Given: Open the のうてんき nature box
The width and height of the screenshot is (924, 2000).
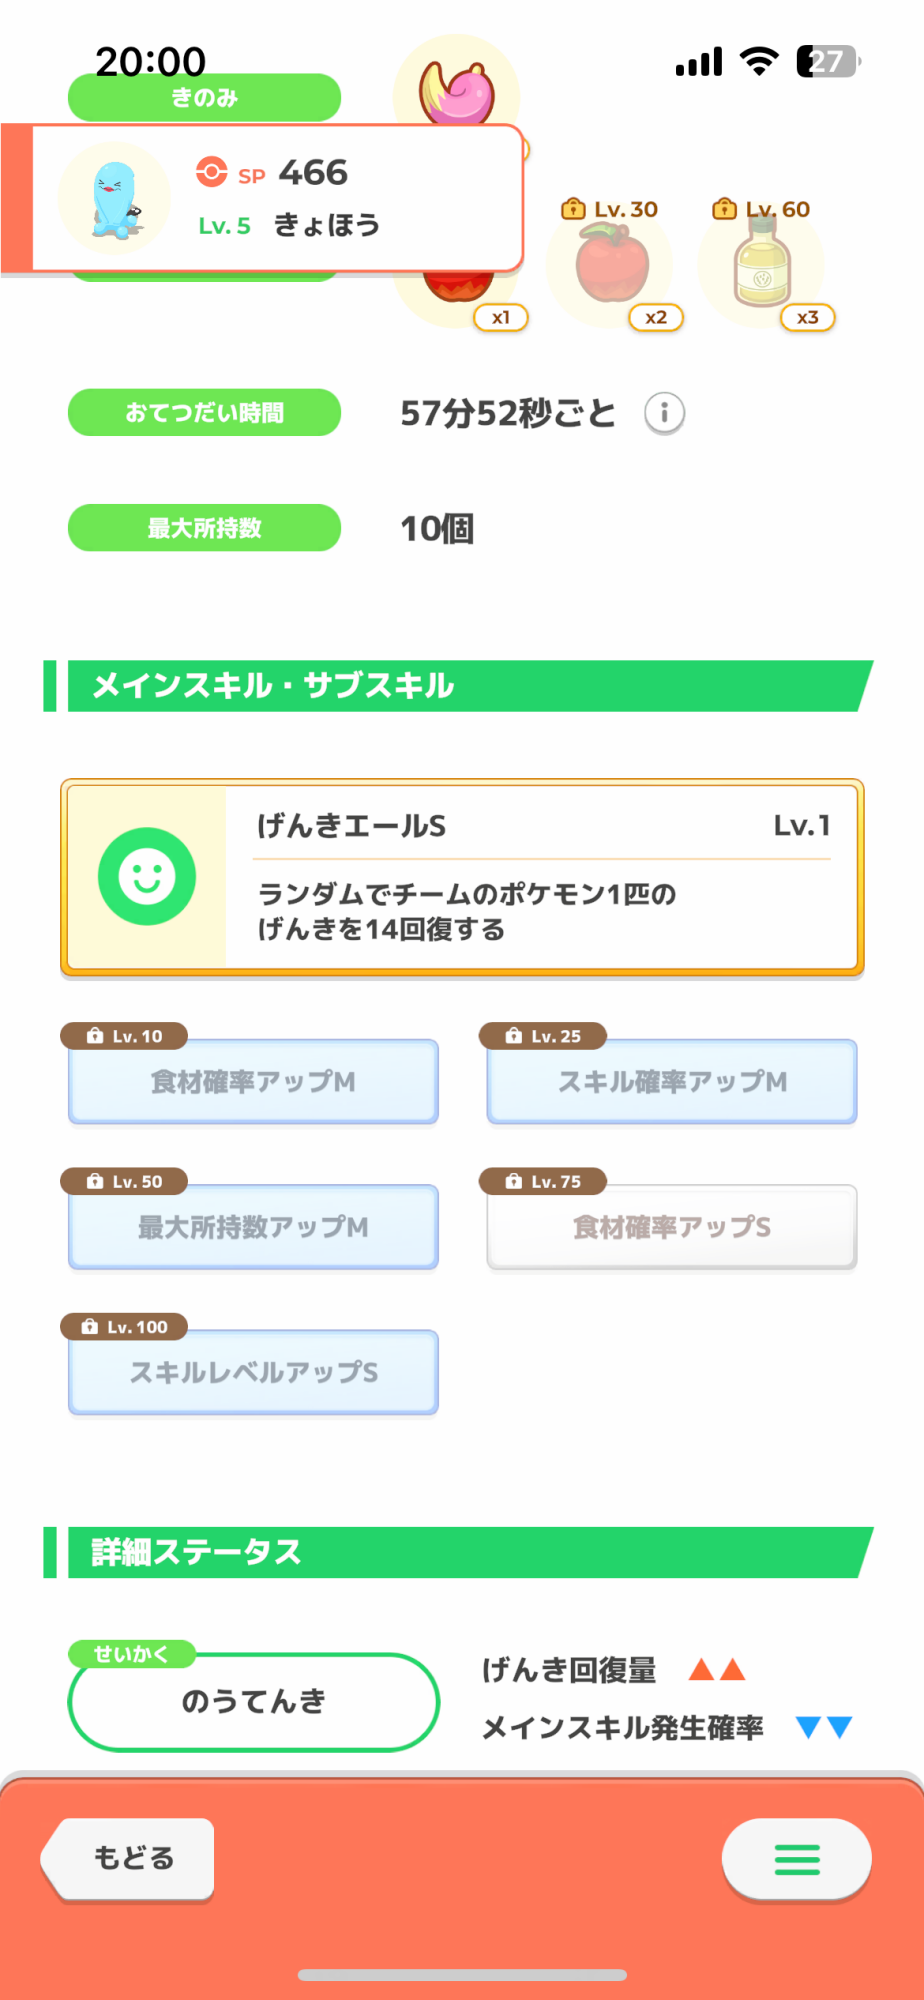Looking at the screenshot, I should pos(253,1701).
